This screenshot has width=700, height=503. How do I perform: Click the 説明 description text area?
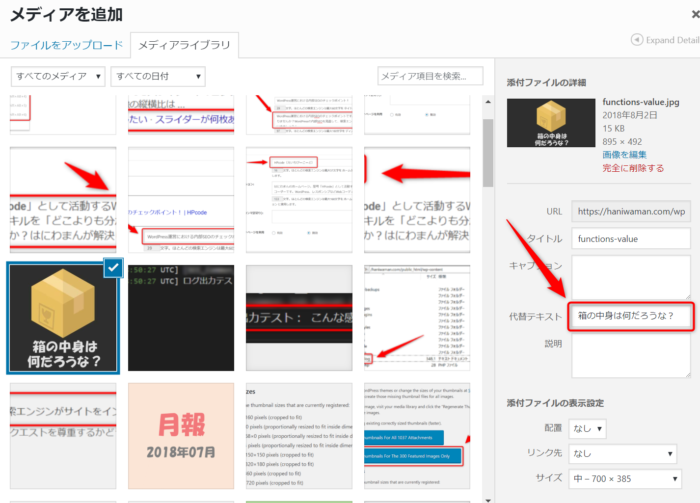coord(630,356)
